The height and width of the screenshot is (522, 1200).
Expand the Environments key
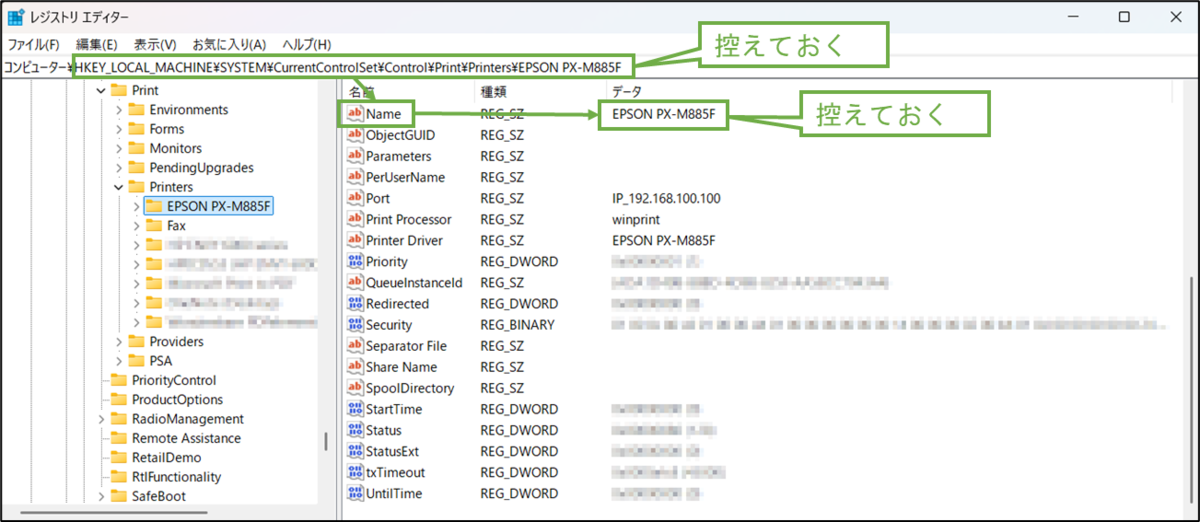click(118, 110)
